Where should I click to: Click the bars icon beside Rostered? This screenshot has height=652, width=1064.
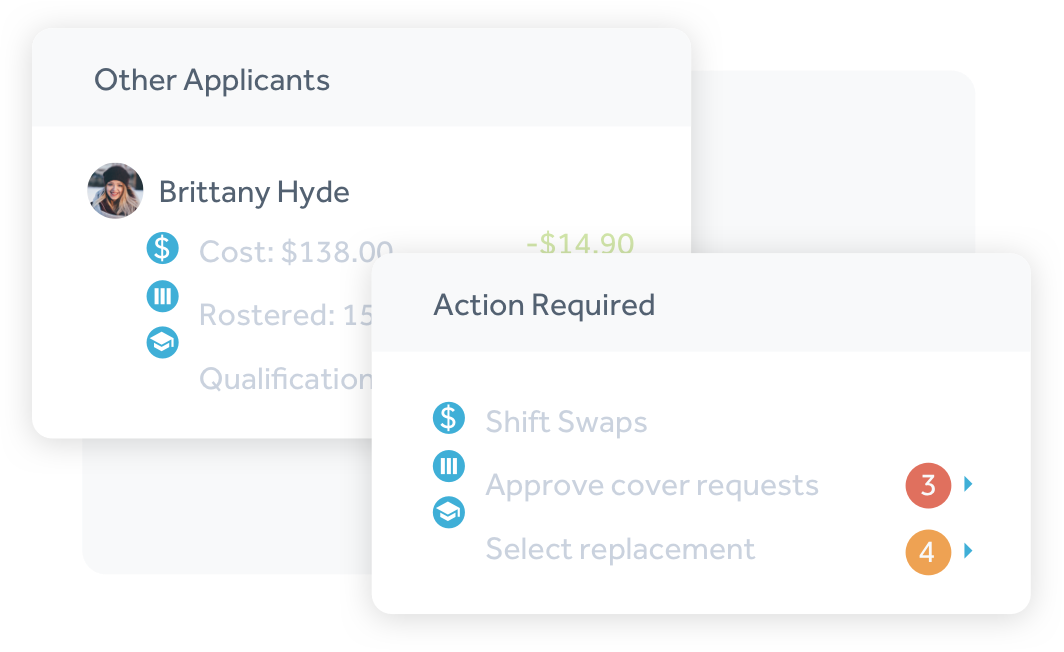[163, 296]
